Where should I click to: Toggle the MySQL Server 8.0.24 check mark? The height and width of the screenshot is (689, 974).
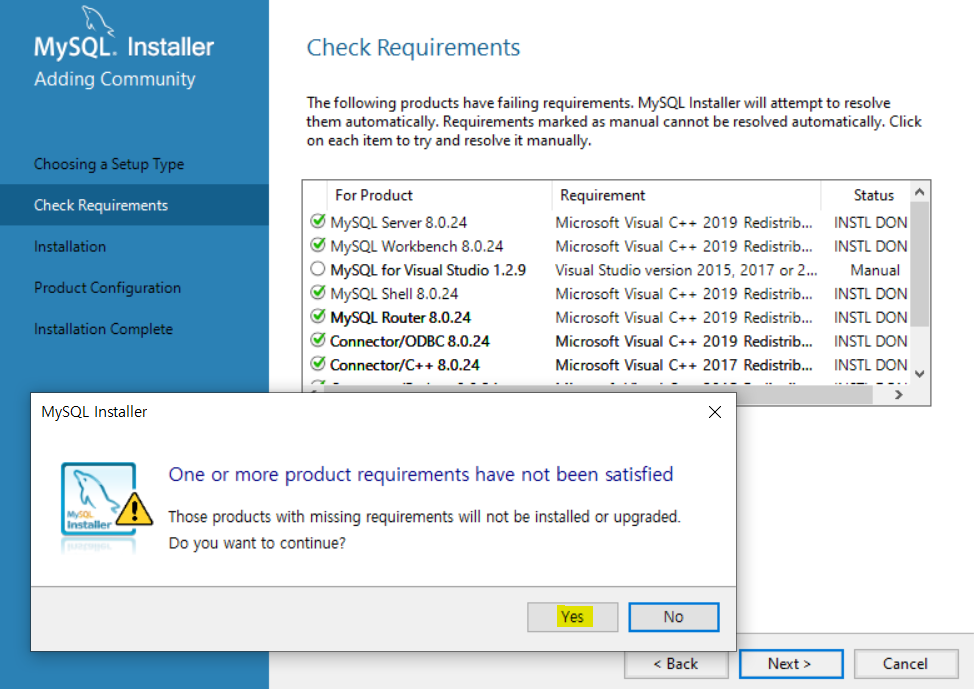[317, 221]
